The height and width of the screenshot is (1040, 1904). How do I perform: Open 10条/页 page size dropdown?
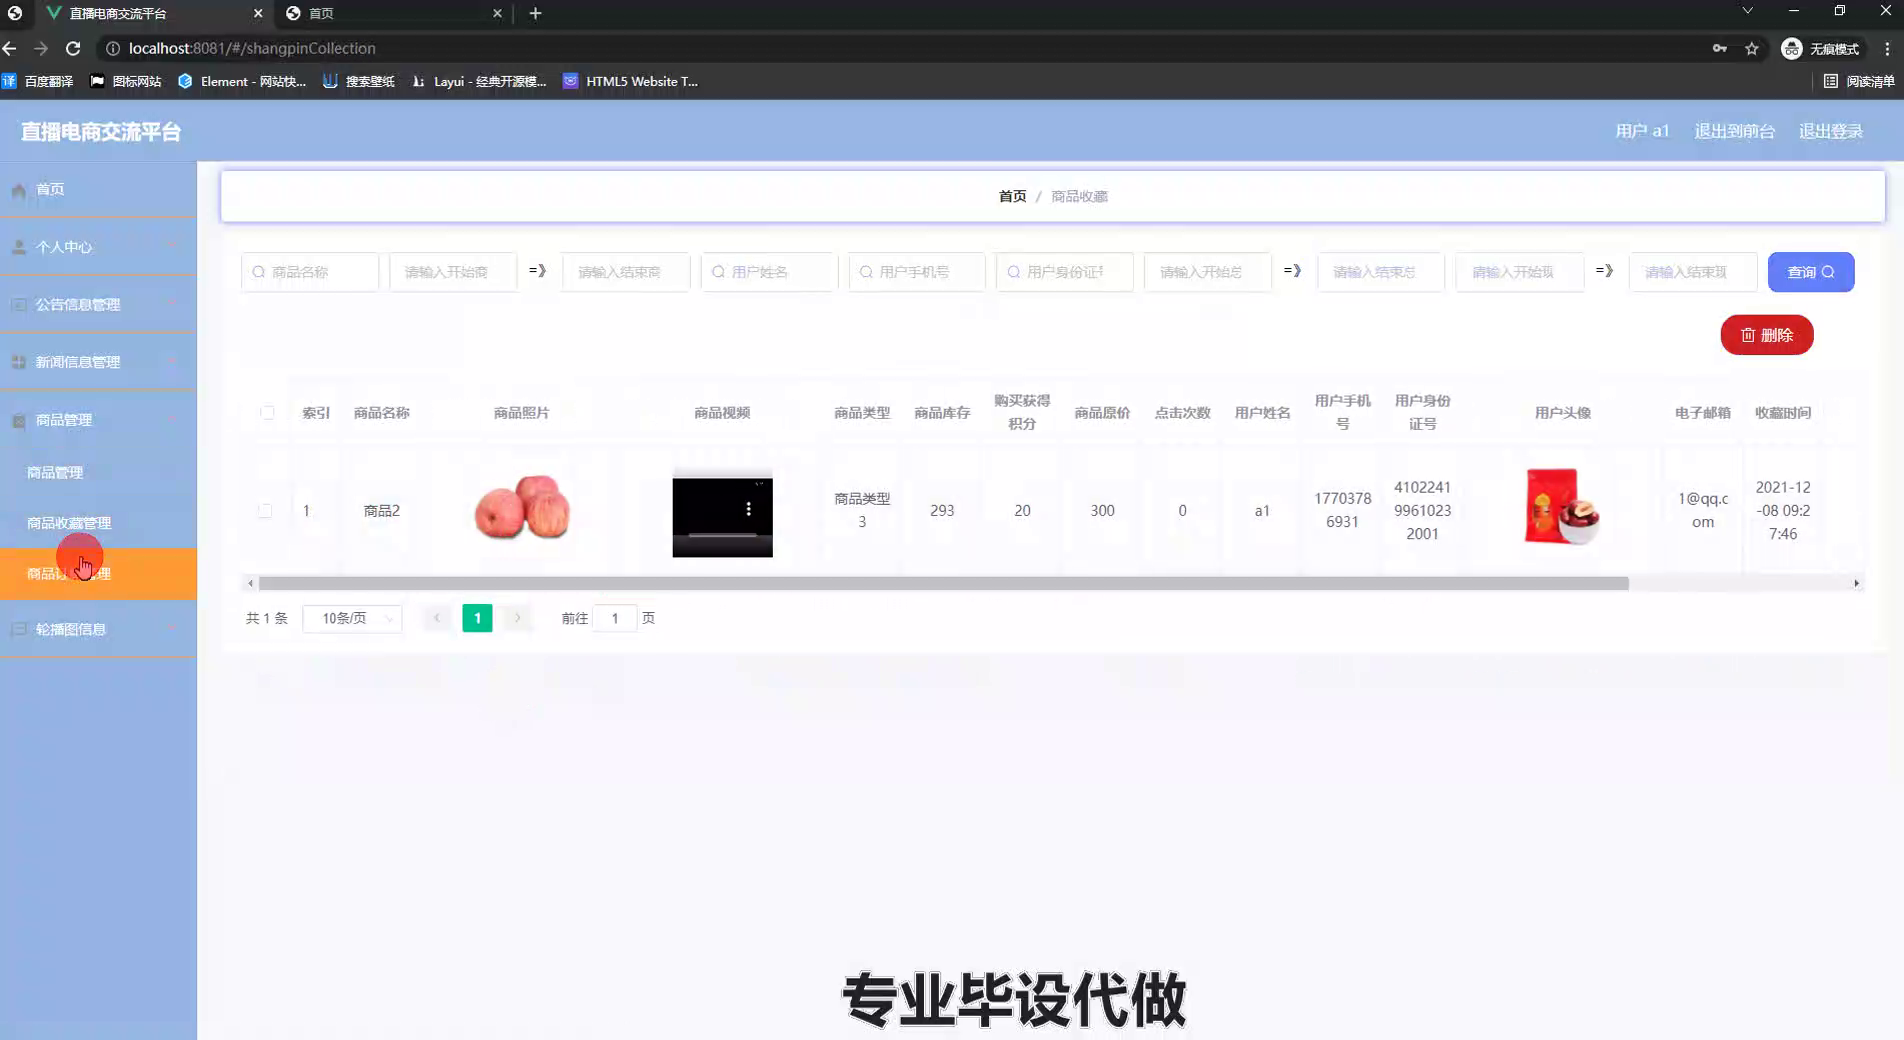pyautogui.click(x=352, y=618)
